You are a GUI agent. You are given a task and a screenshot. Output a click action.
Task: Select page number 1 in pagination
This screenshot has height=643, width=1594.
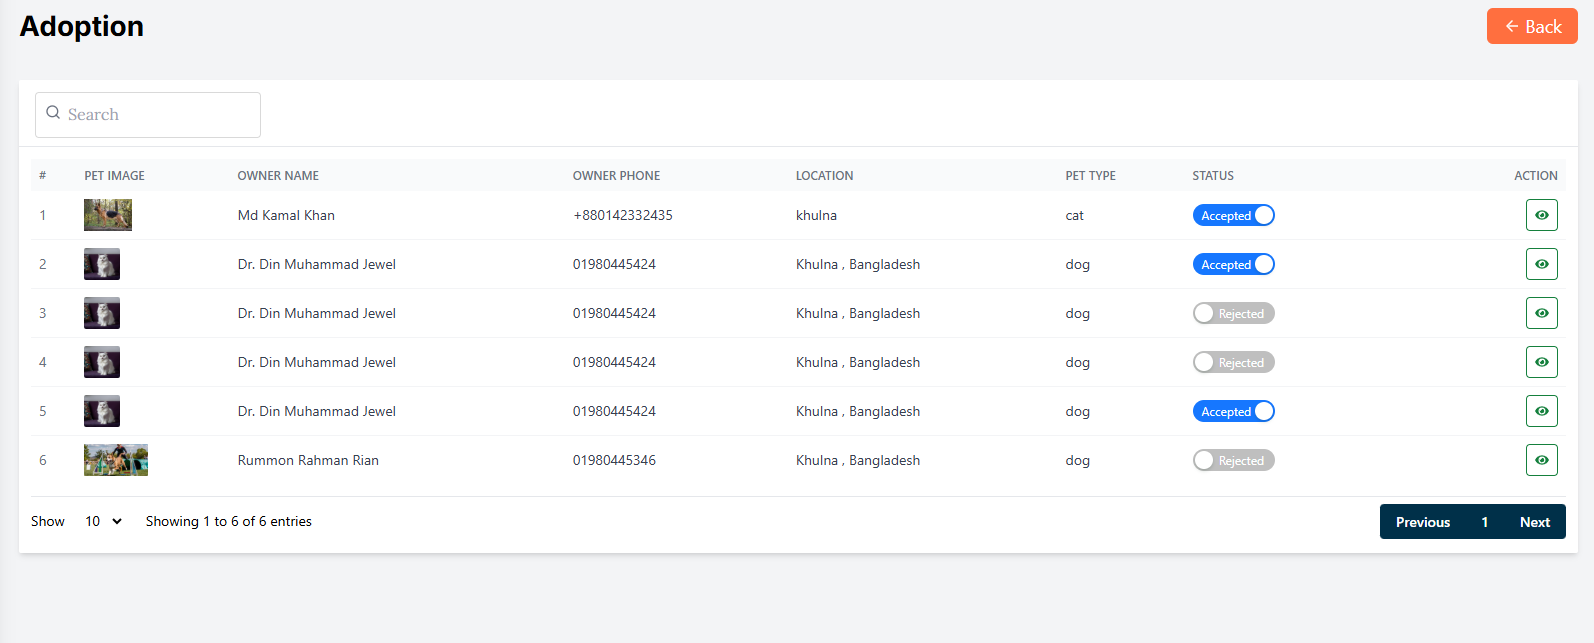click(x=1484, y=522)
